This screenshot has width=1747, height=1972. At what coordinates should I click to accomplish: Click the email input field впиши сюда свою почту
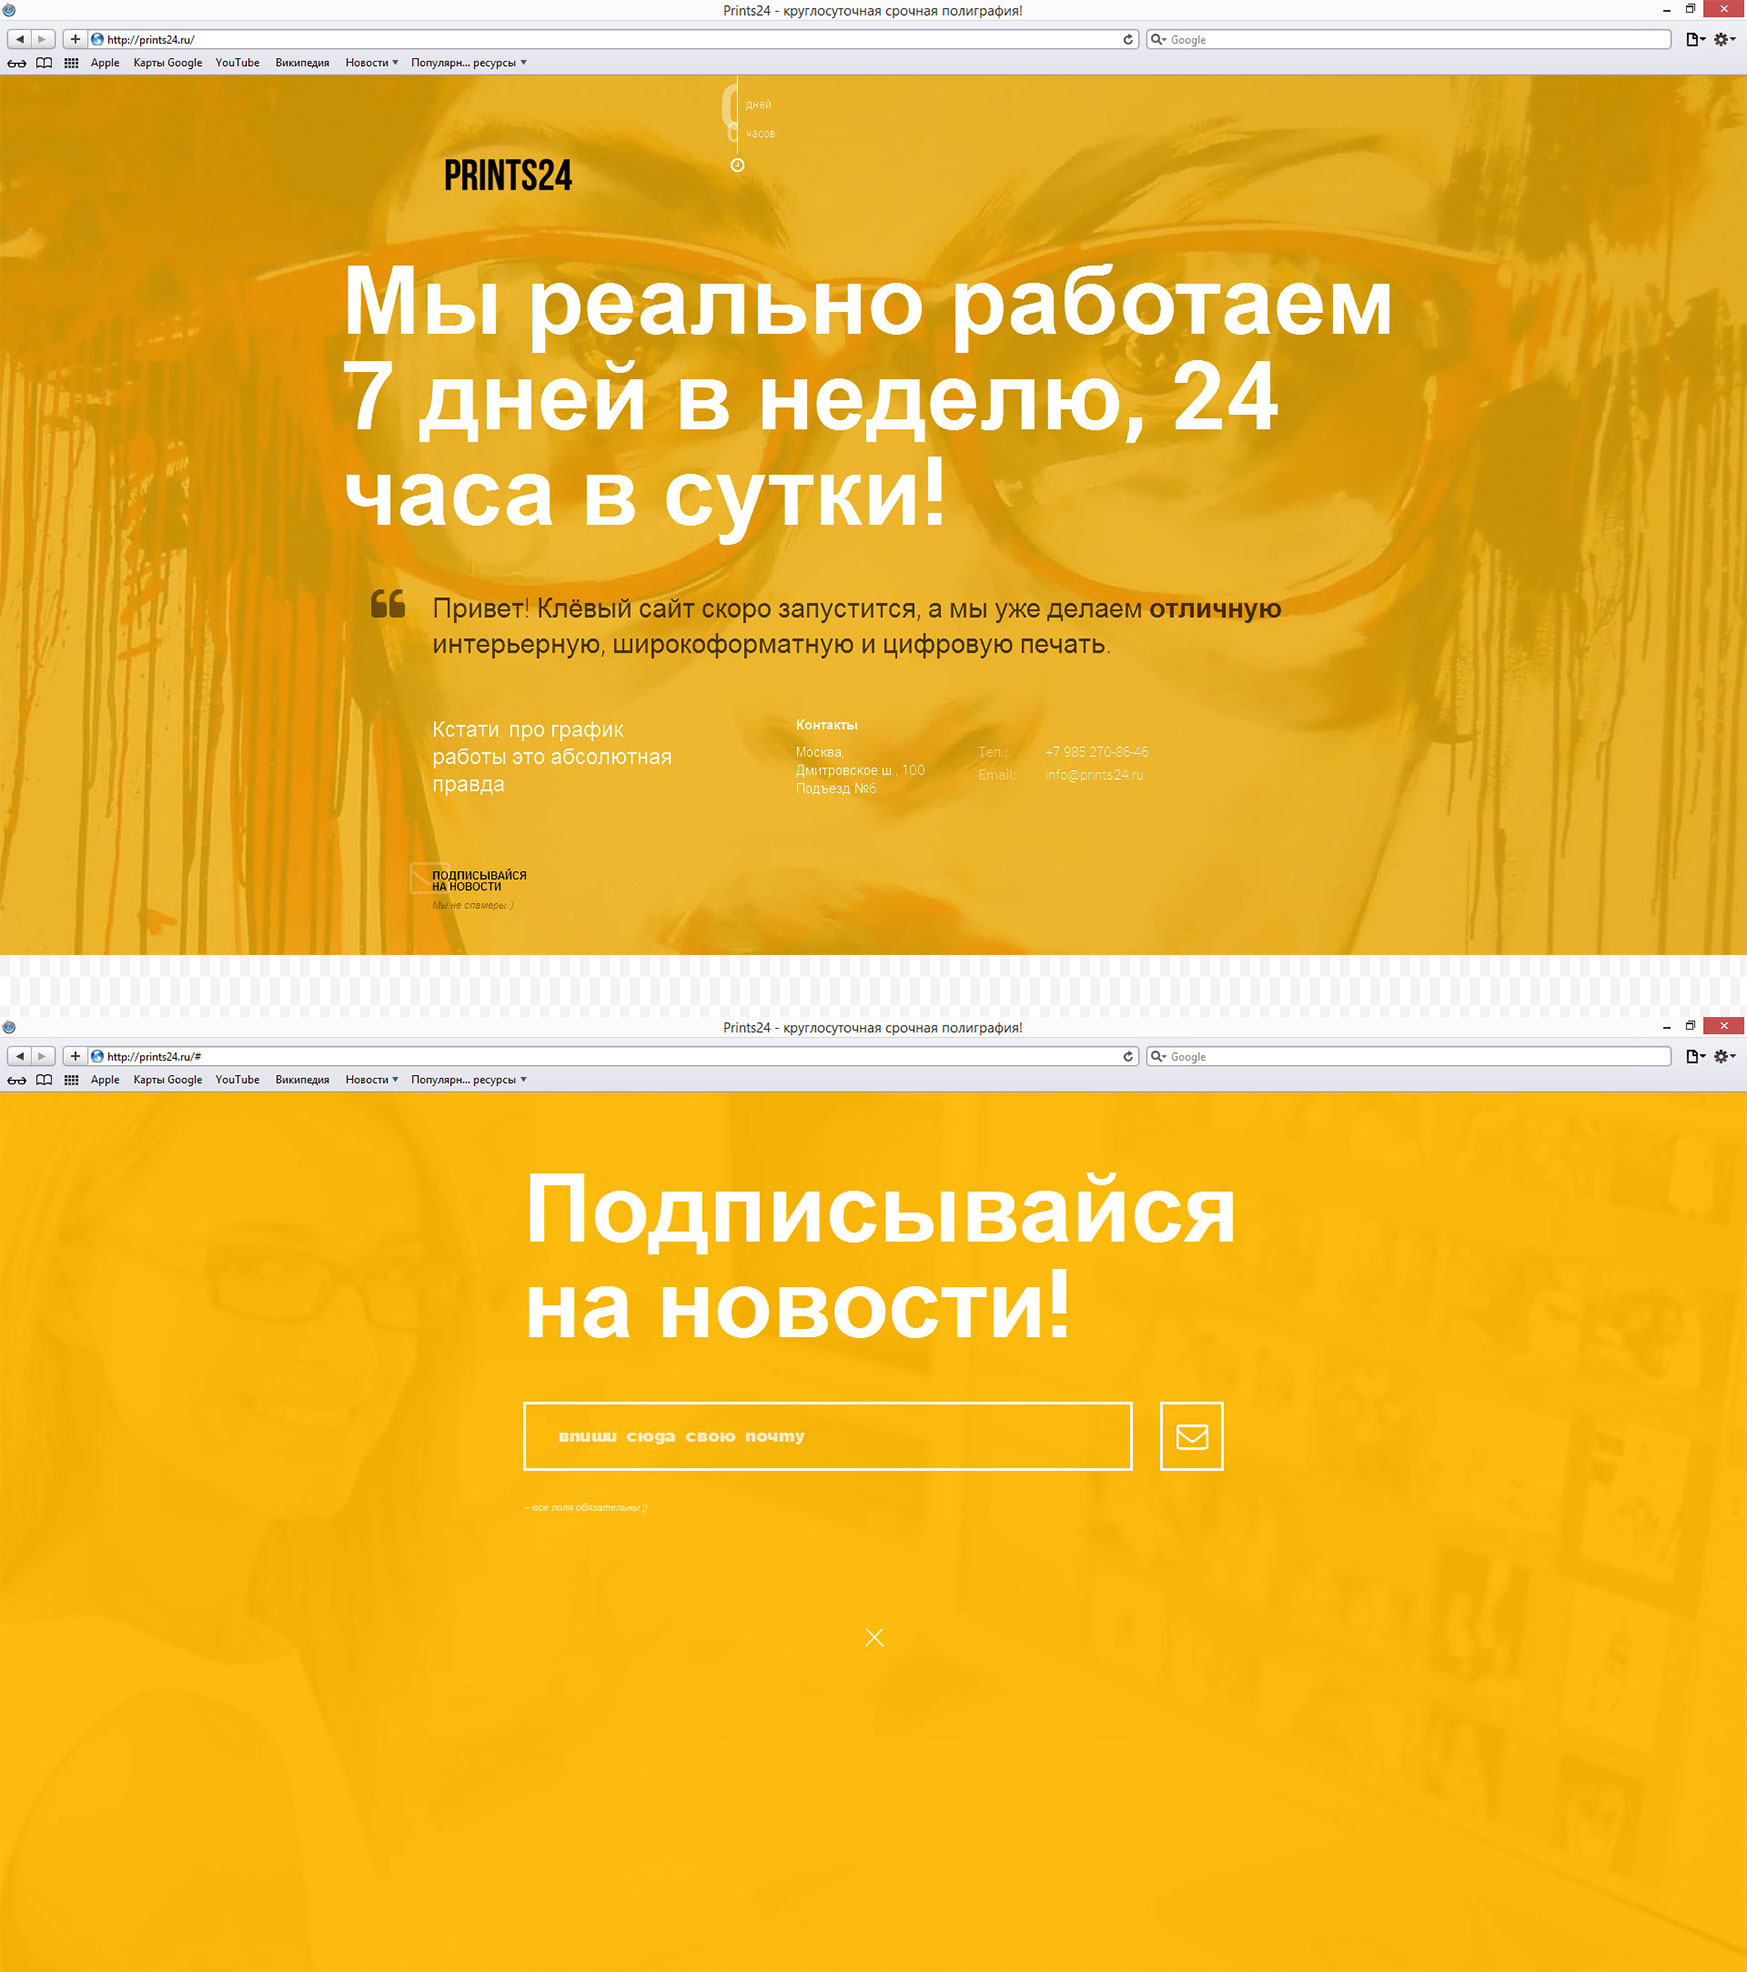point(826,1435)
